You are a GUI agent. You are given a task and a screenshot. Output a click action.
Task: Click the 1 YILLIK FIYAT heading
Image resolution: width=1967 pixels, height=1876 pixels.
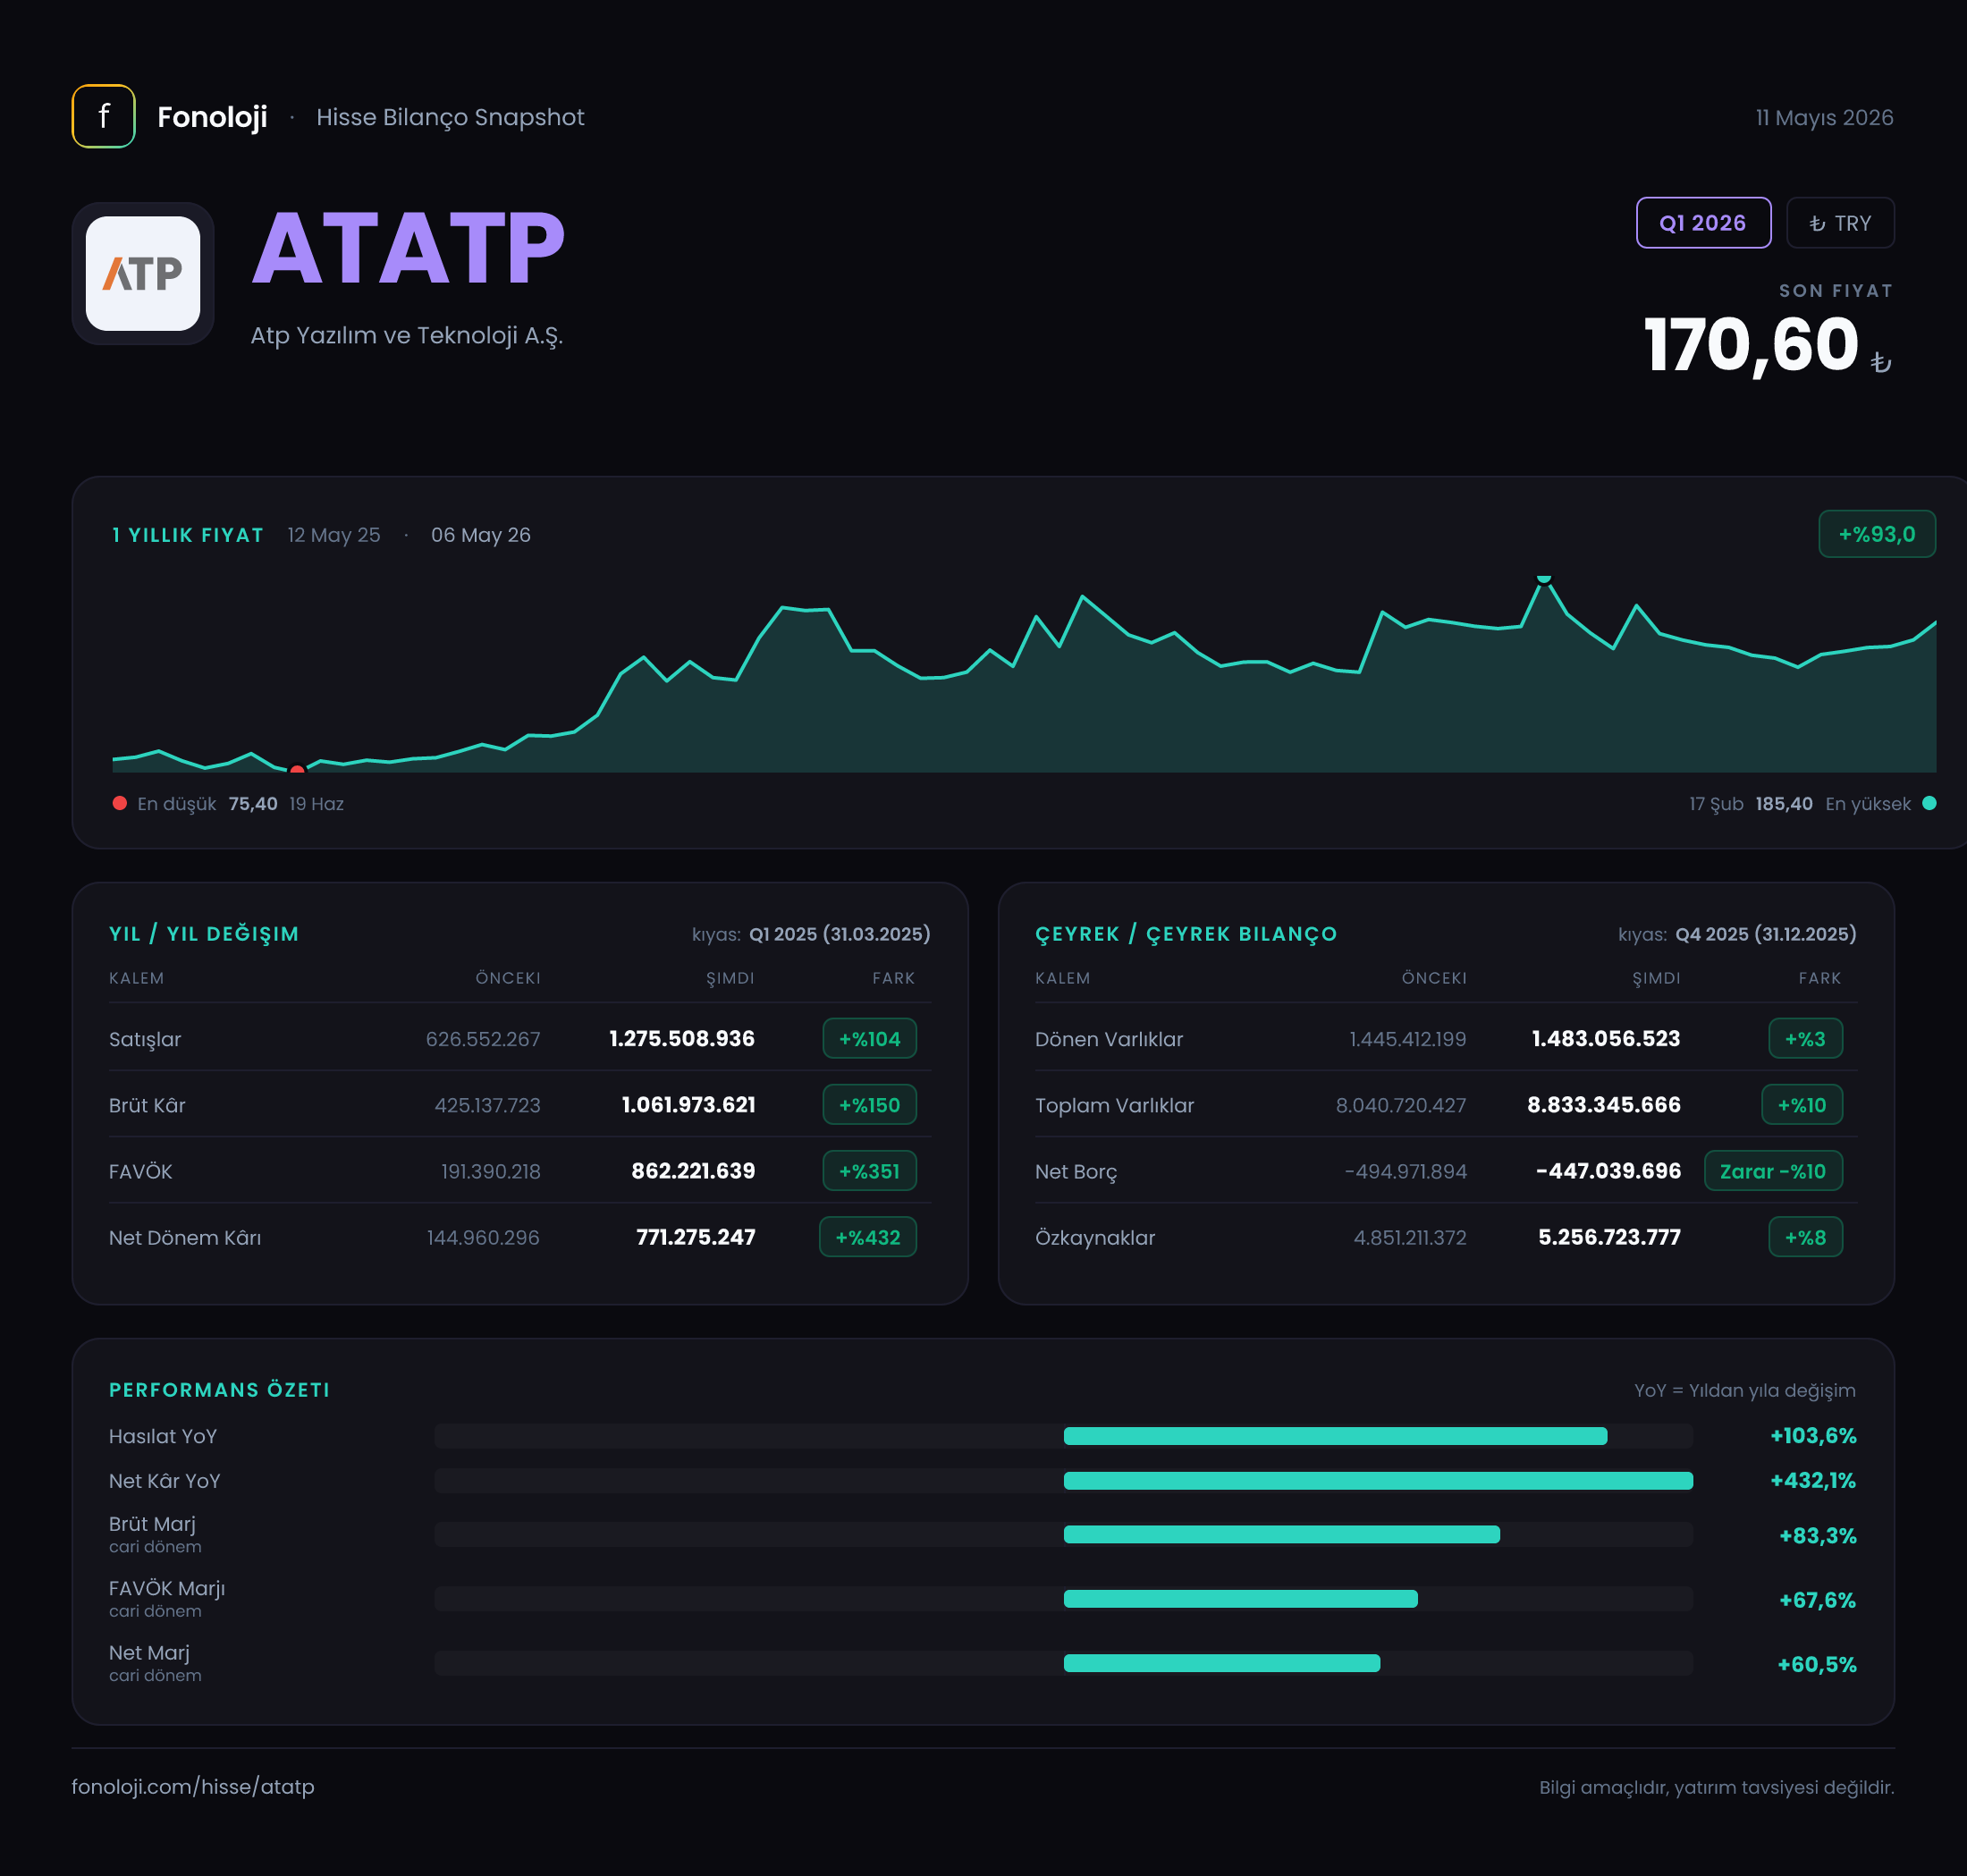pyautogui.click(x=188, y=535)
